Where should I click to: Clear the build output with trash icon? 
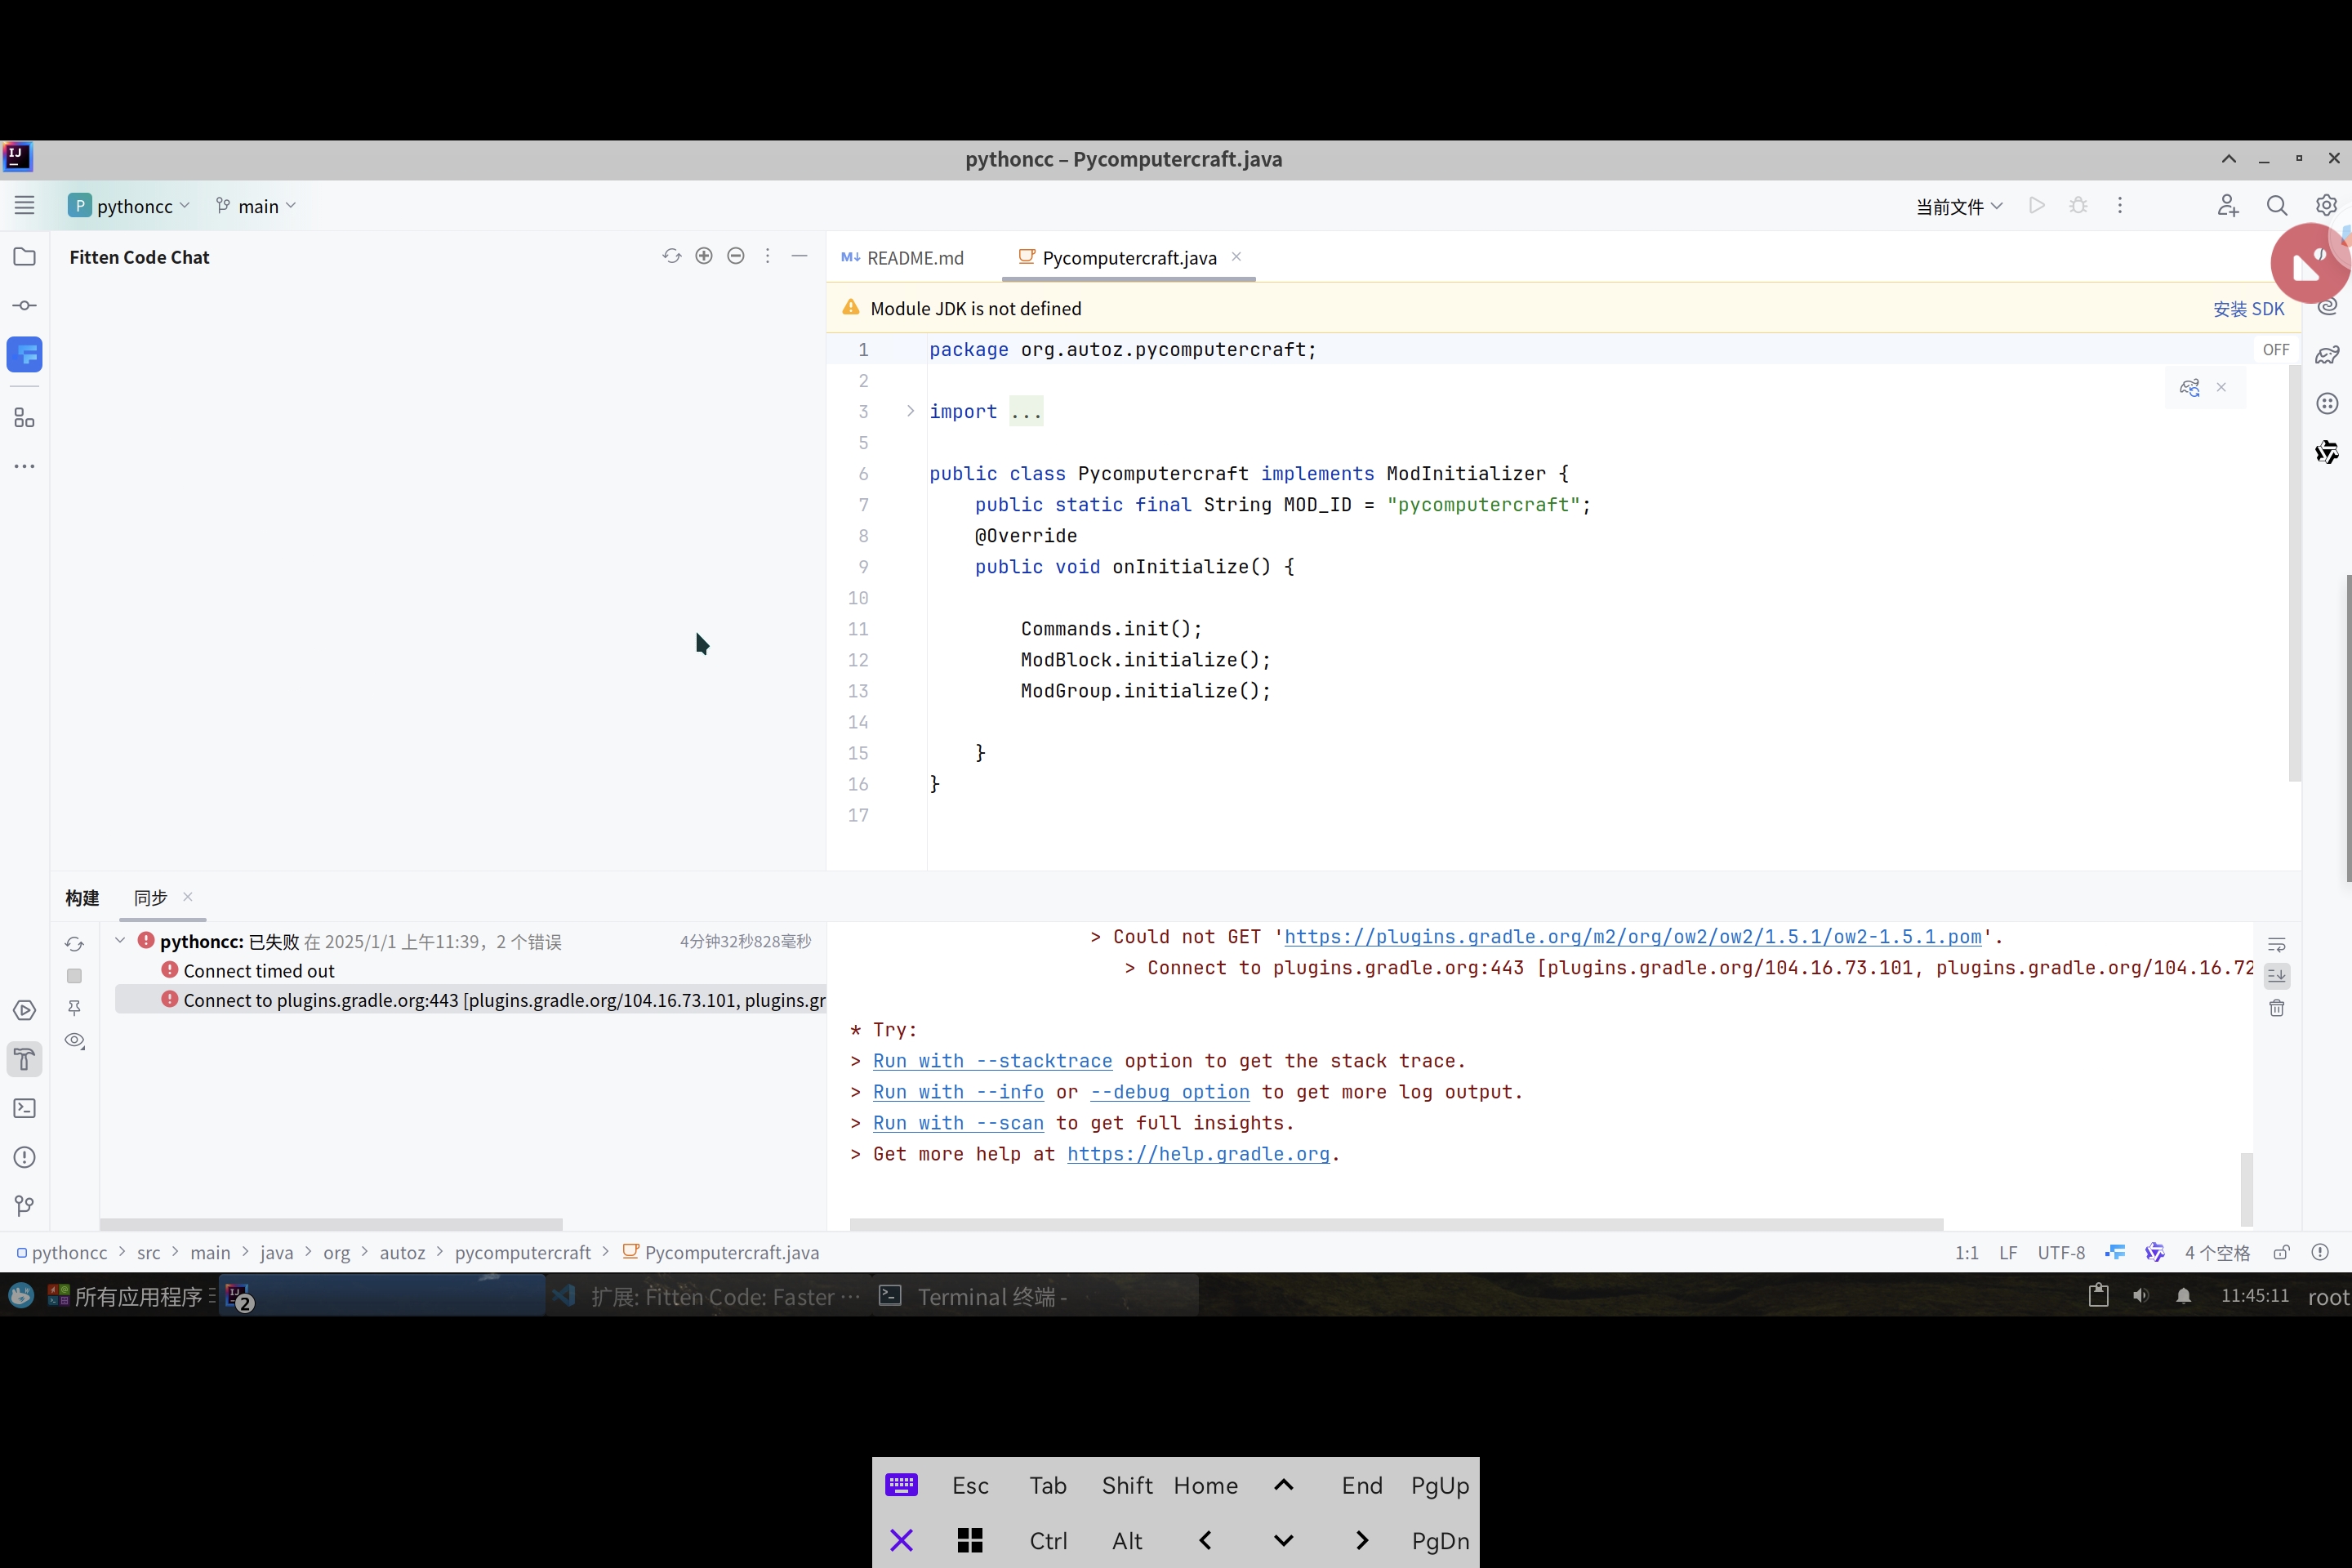click(x=2277, y=1008)
